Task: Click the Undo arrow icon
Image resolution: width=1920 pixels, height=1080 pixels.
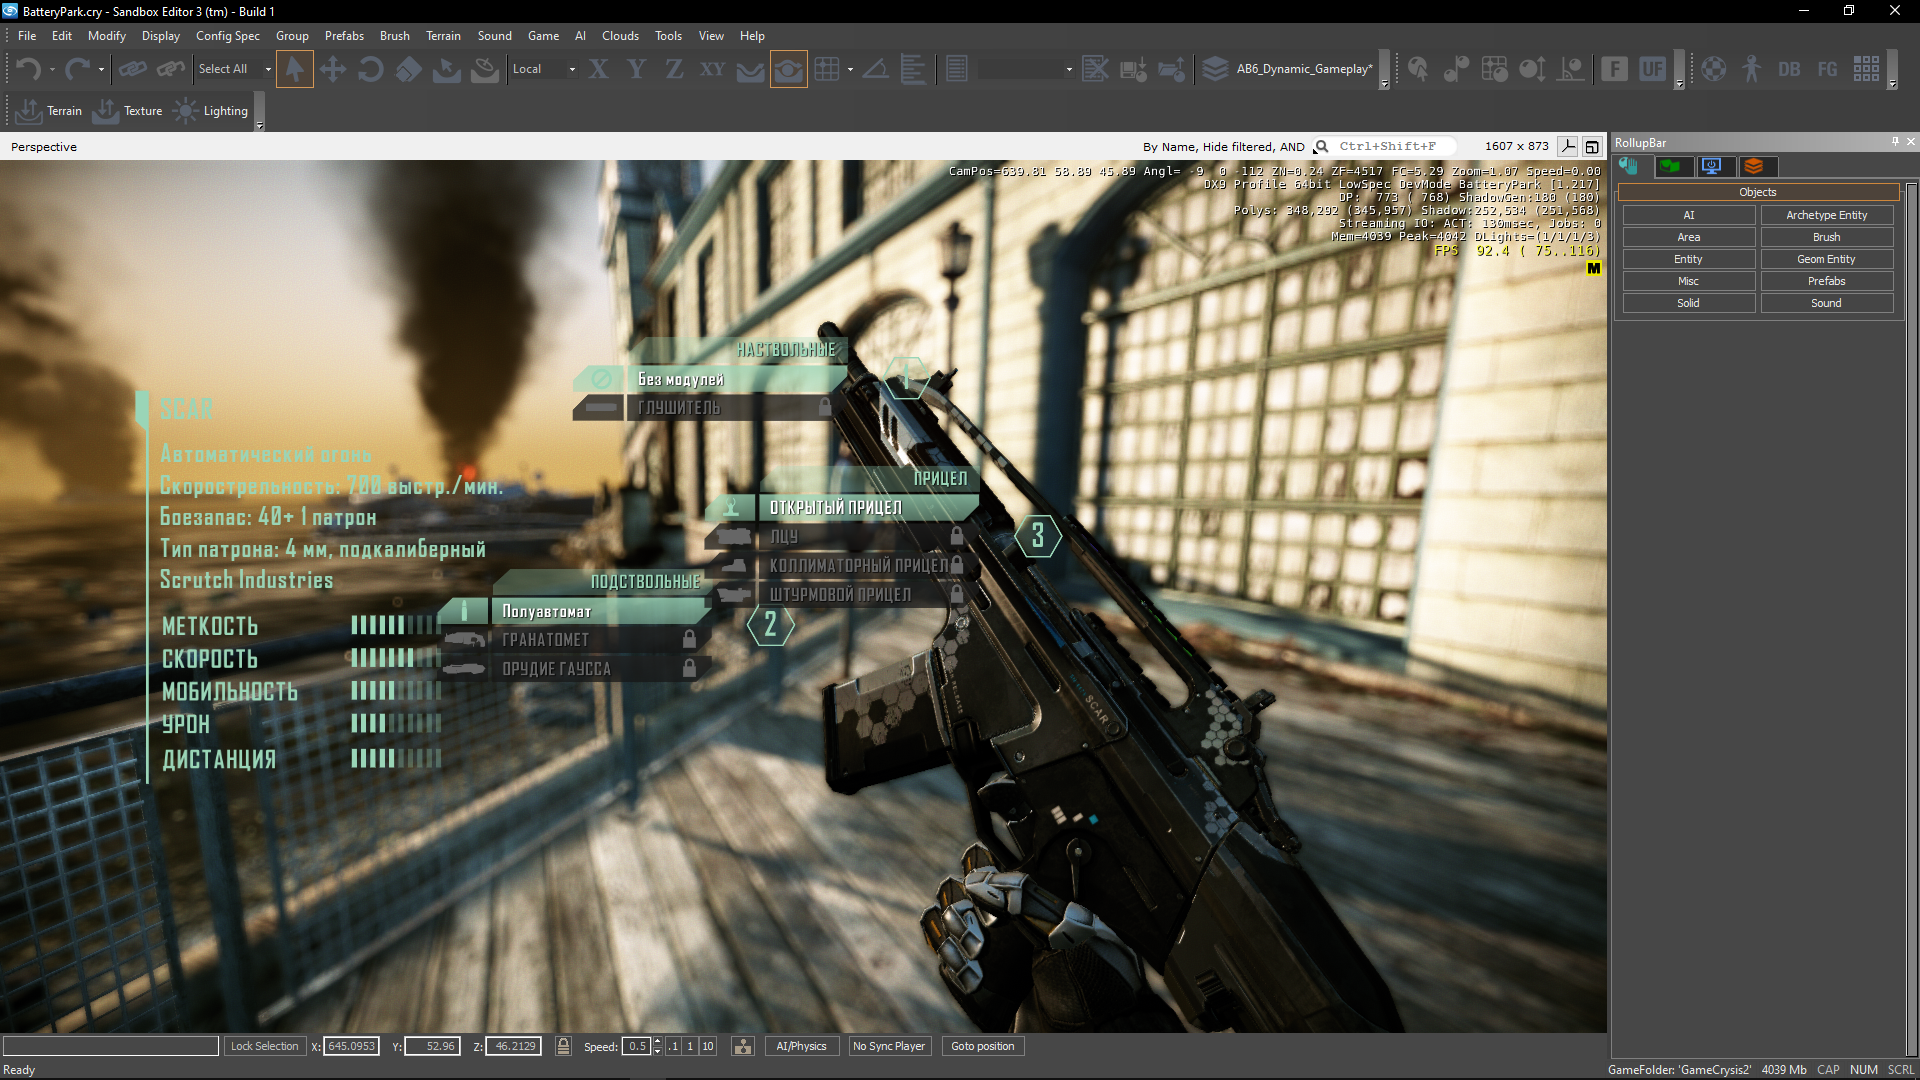Action: [x=28, y=69]
